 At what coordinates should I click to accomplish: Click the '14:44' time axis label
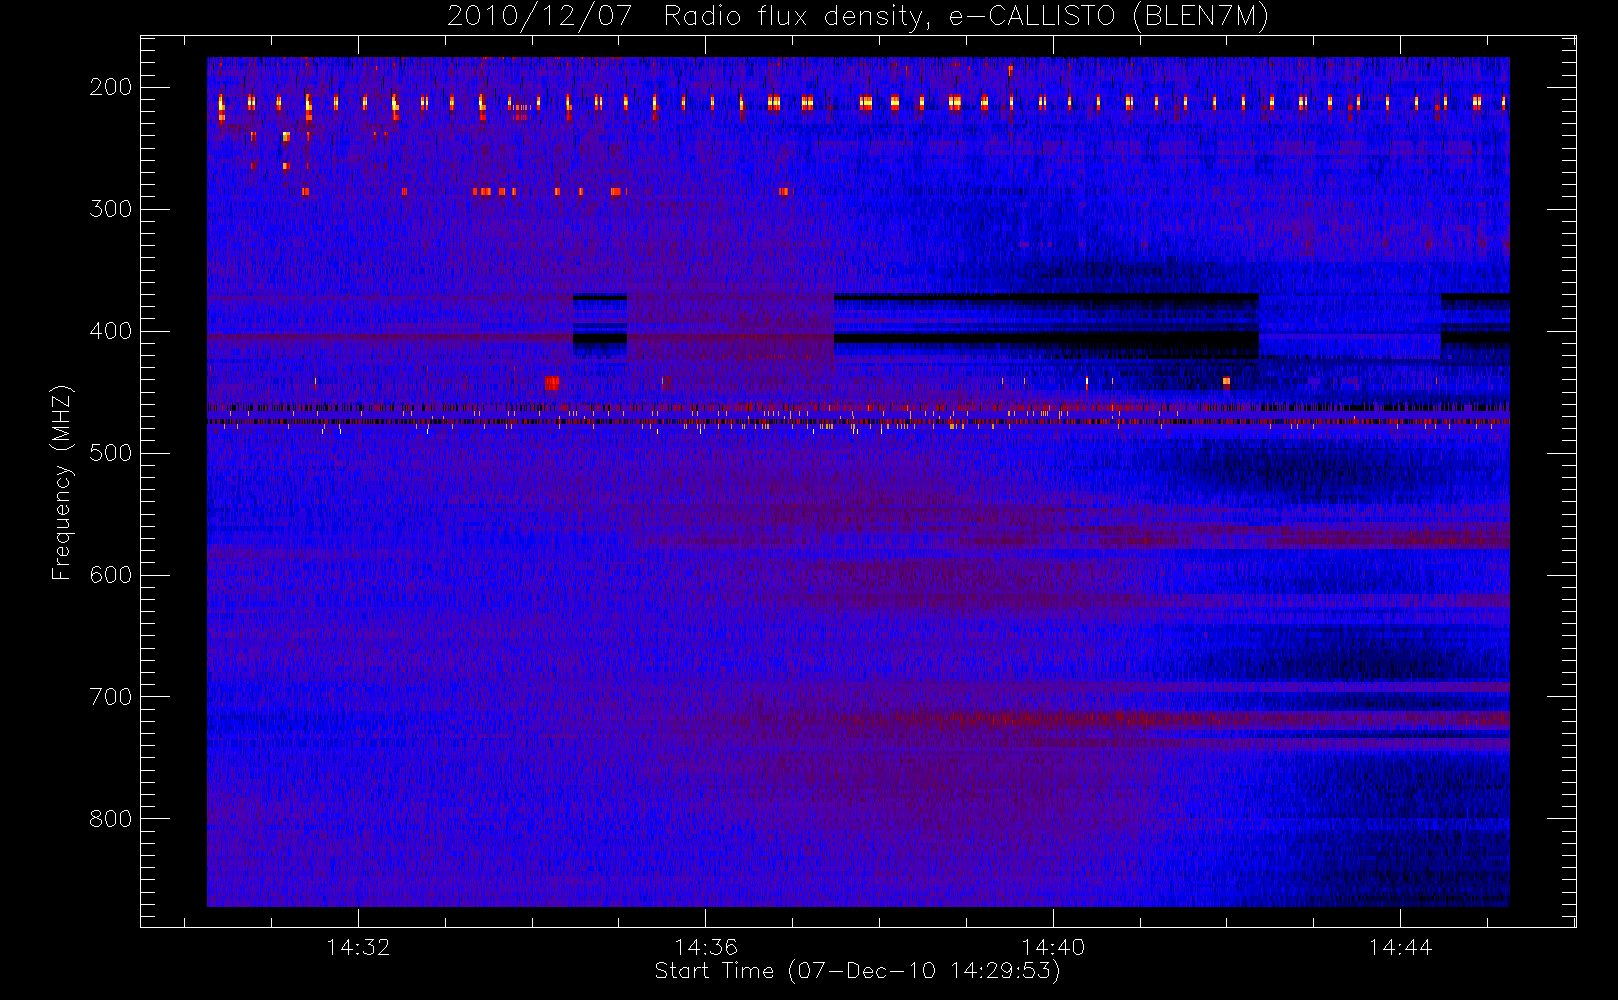click(x=1400, y=947)
